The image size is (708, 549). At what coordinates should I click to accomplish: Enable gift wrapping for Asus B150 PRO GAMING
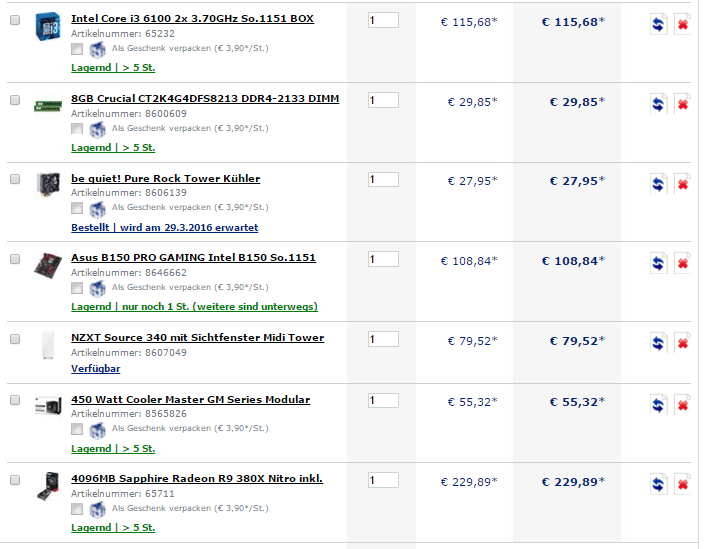(77, 288)
